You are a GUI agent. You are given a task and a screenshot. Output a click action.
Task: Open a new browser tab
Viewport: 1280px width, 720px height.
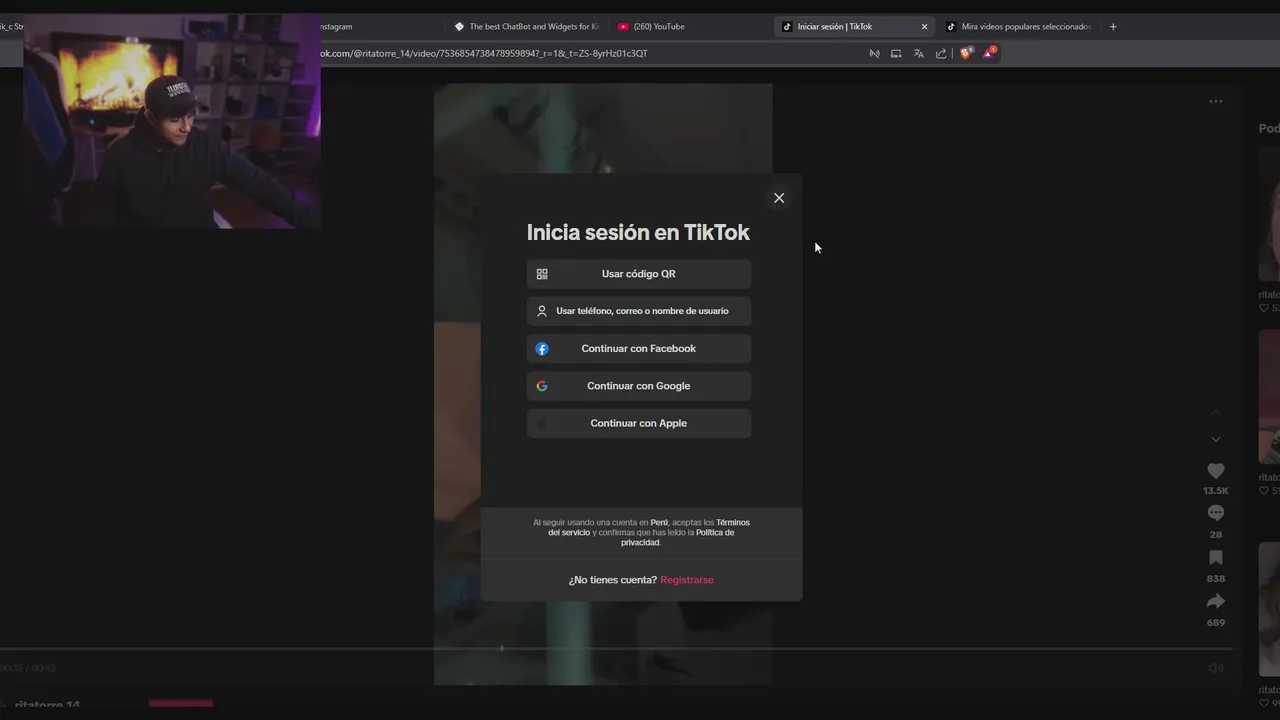(1113, 27)
